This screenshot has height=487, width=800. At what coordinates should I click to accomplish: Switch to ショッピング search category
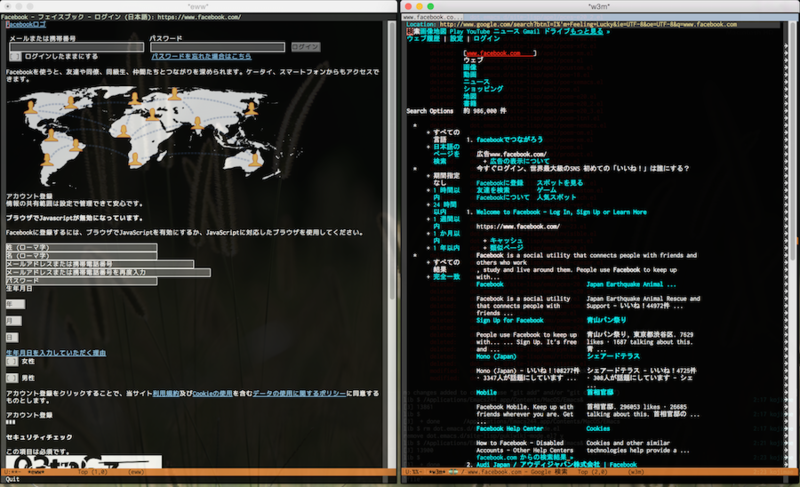click(x=483, y=89)
